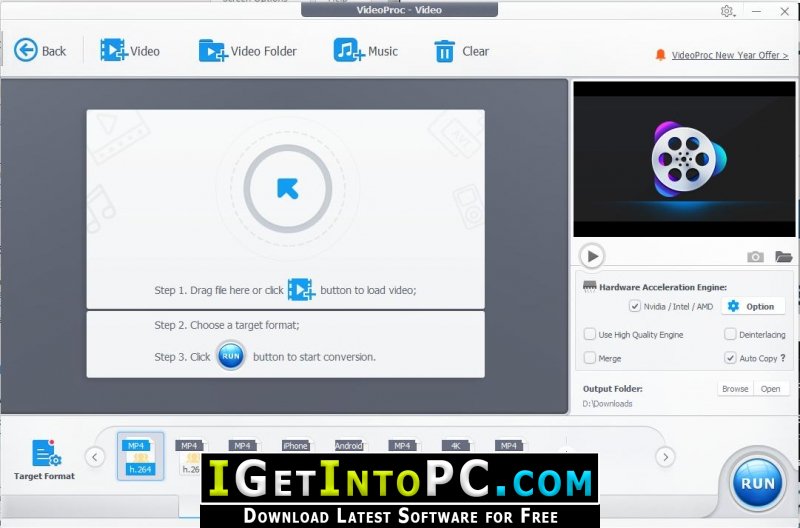Open the folder icon below the preview

pyautogui.click(x=783, y=256)
